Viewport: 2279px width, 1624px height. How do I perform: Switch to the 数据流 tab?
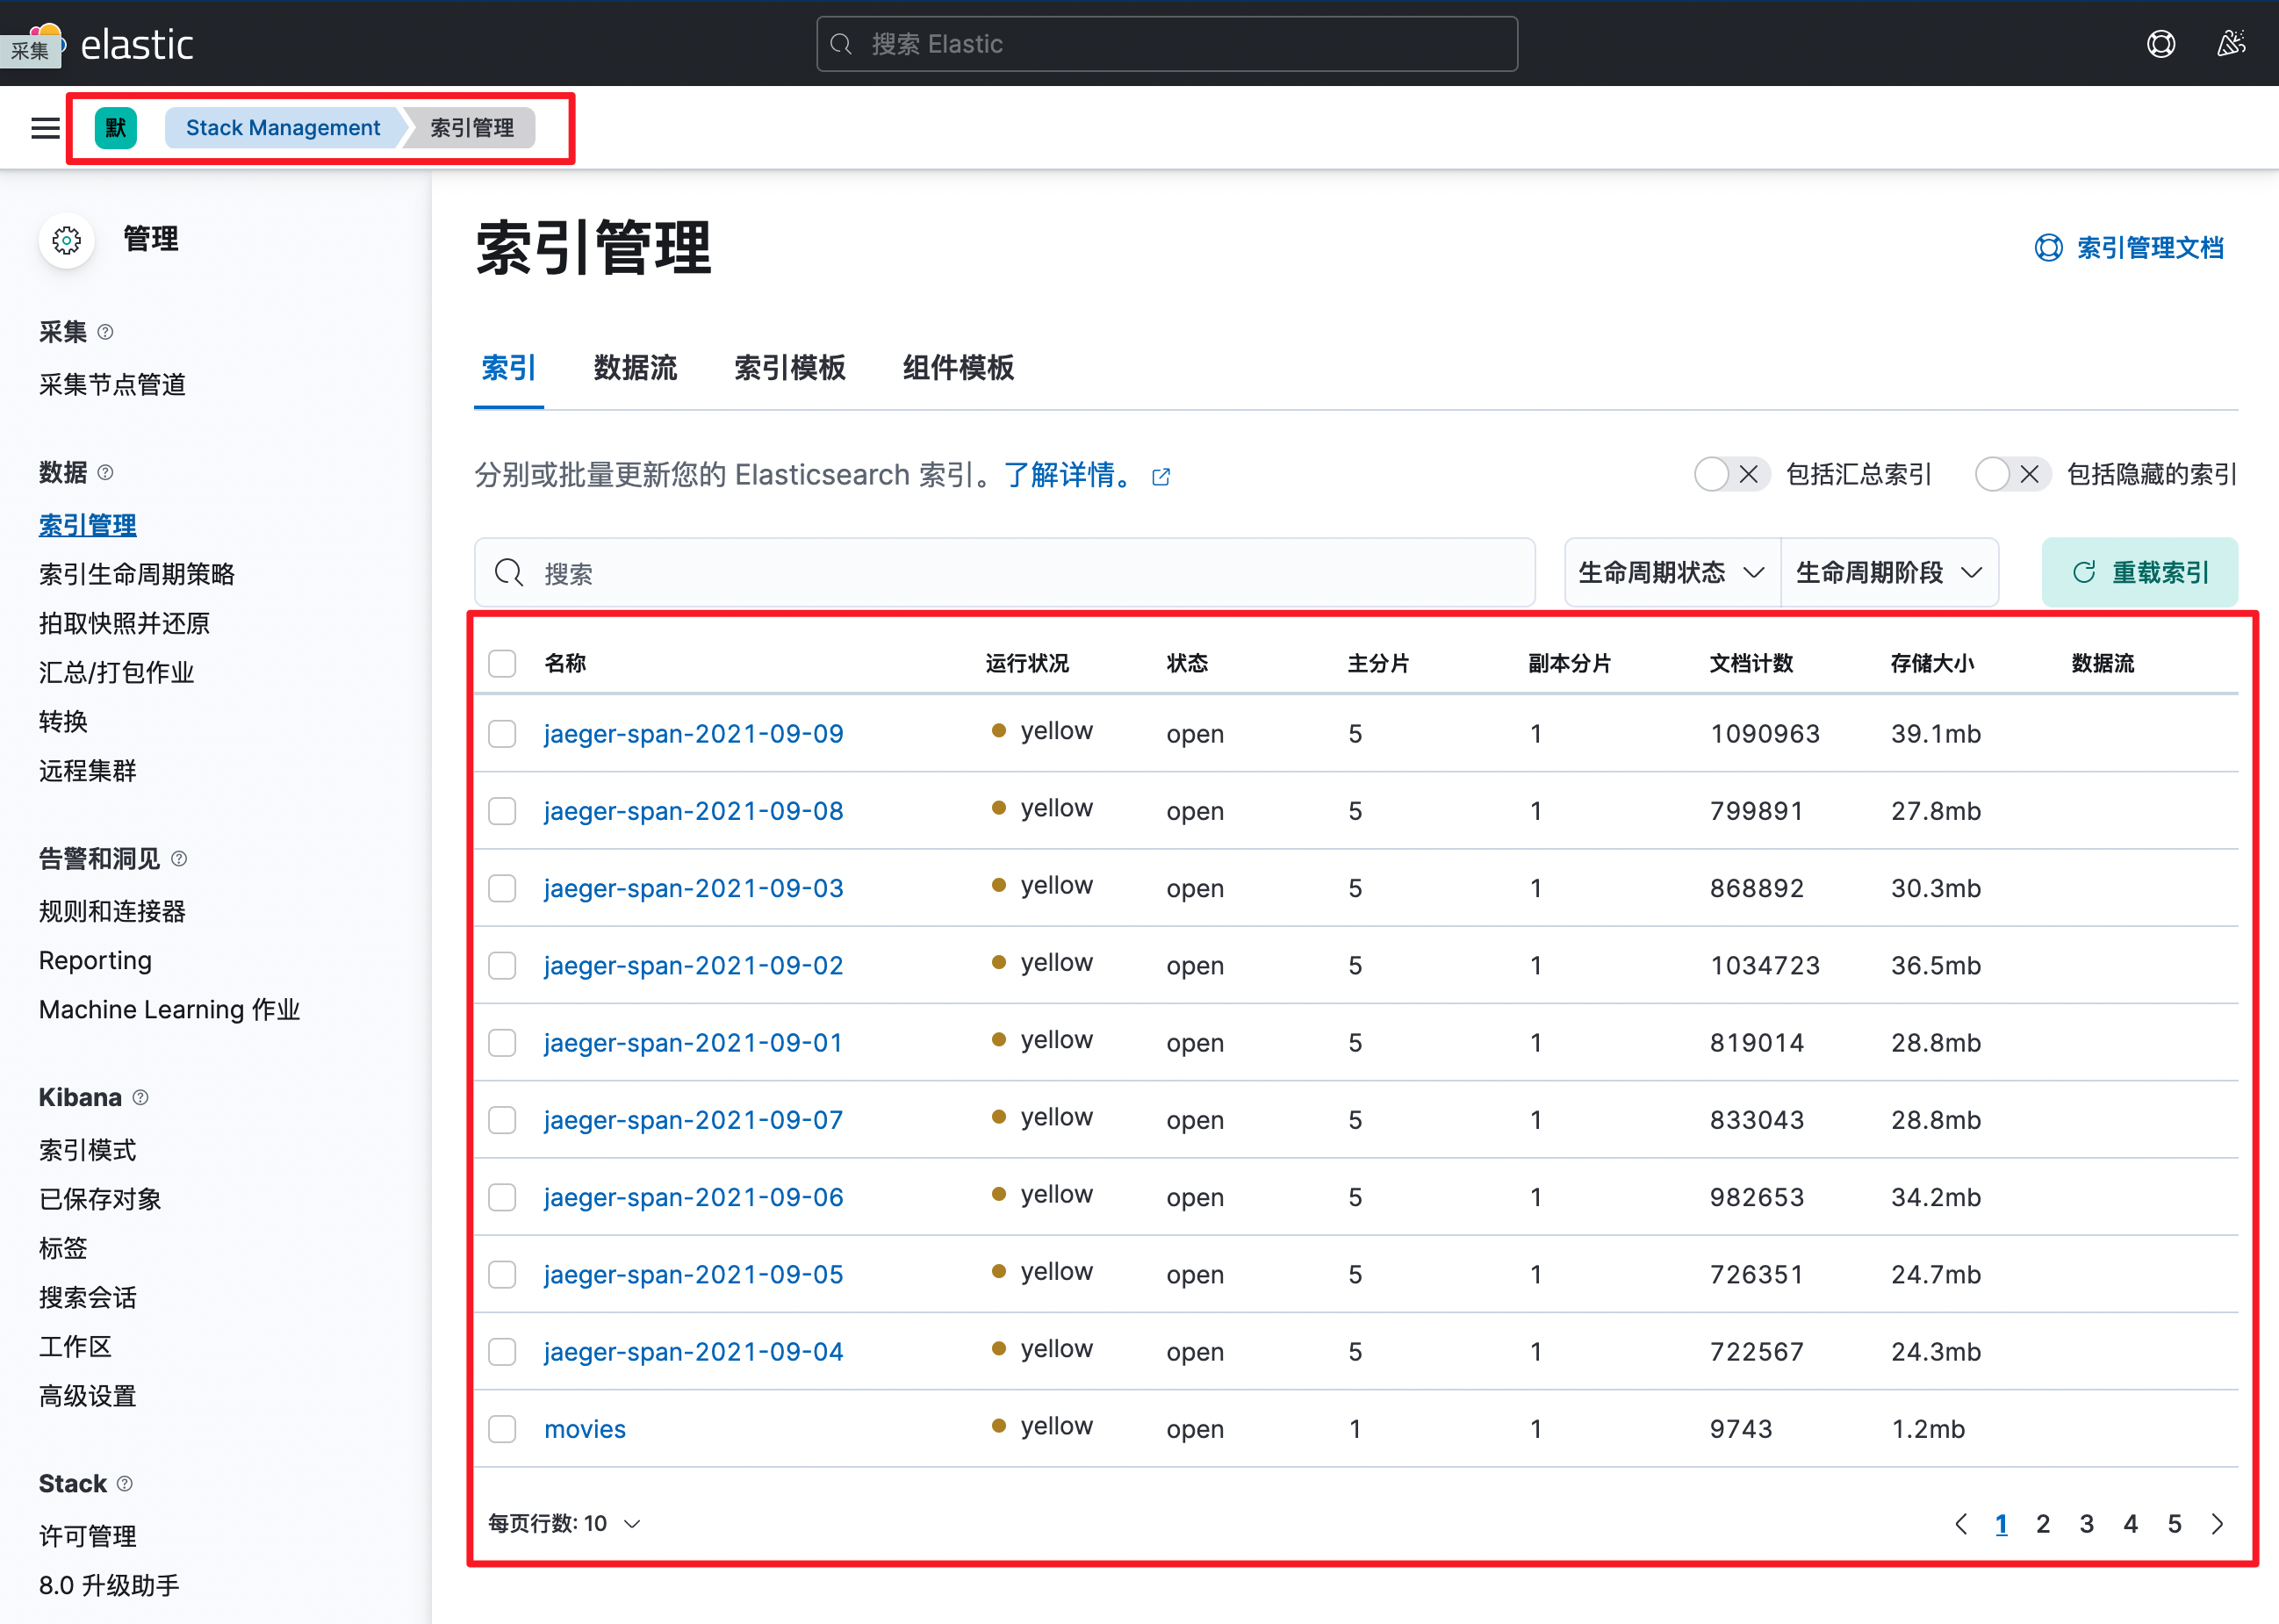(635, 368)
